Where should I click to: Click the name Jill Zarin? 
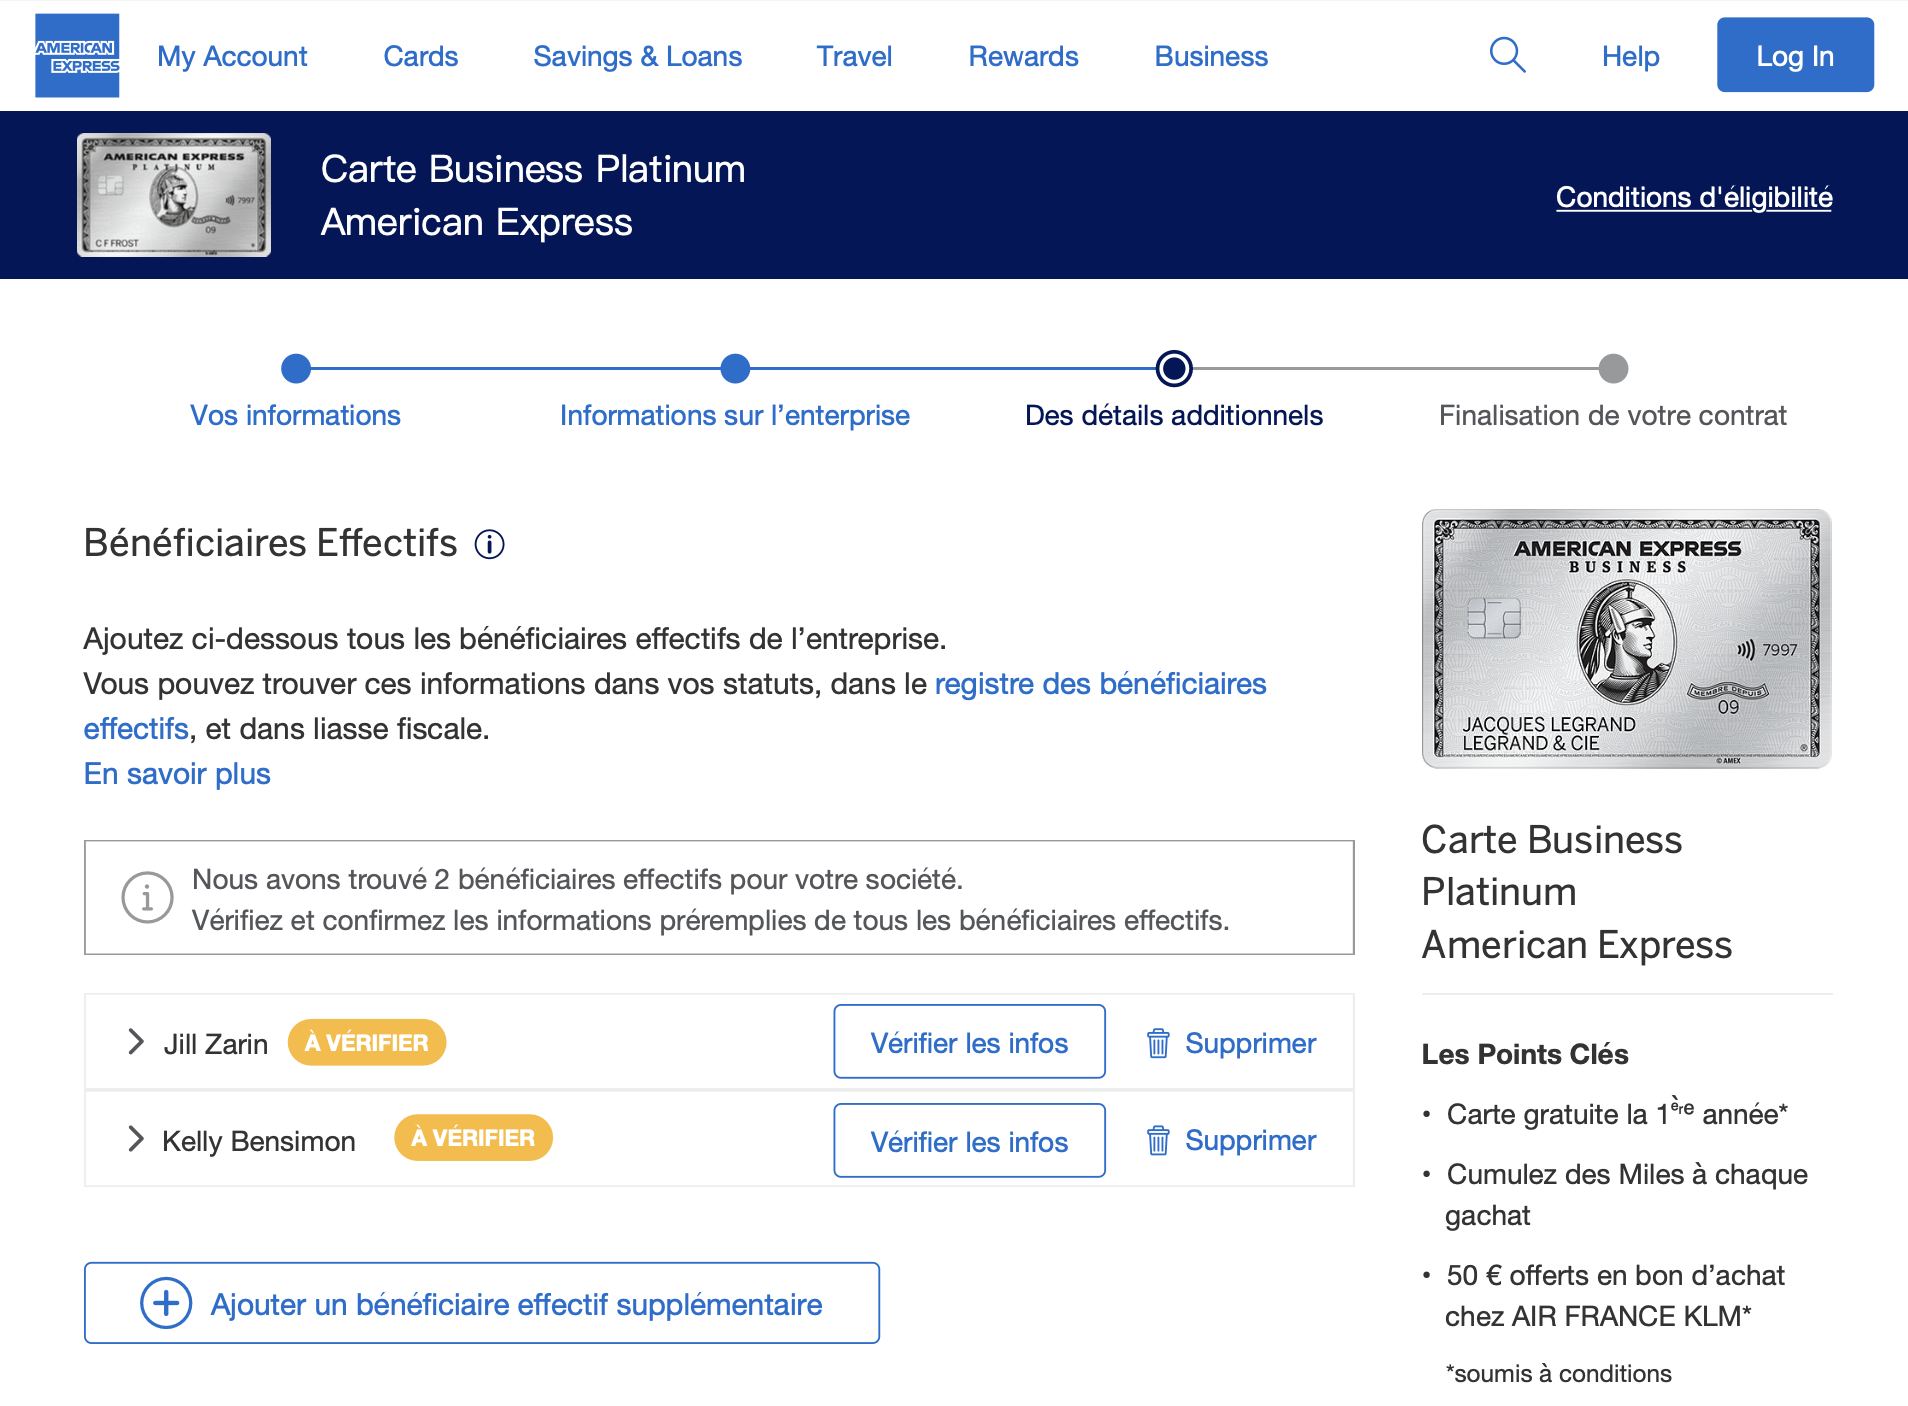coord(215,1044)
